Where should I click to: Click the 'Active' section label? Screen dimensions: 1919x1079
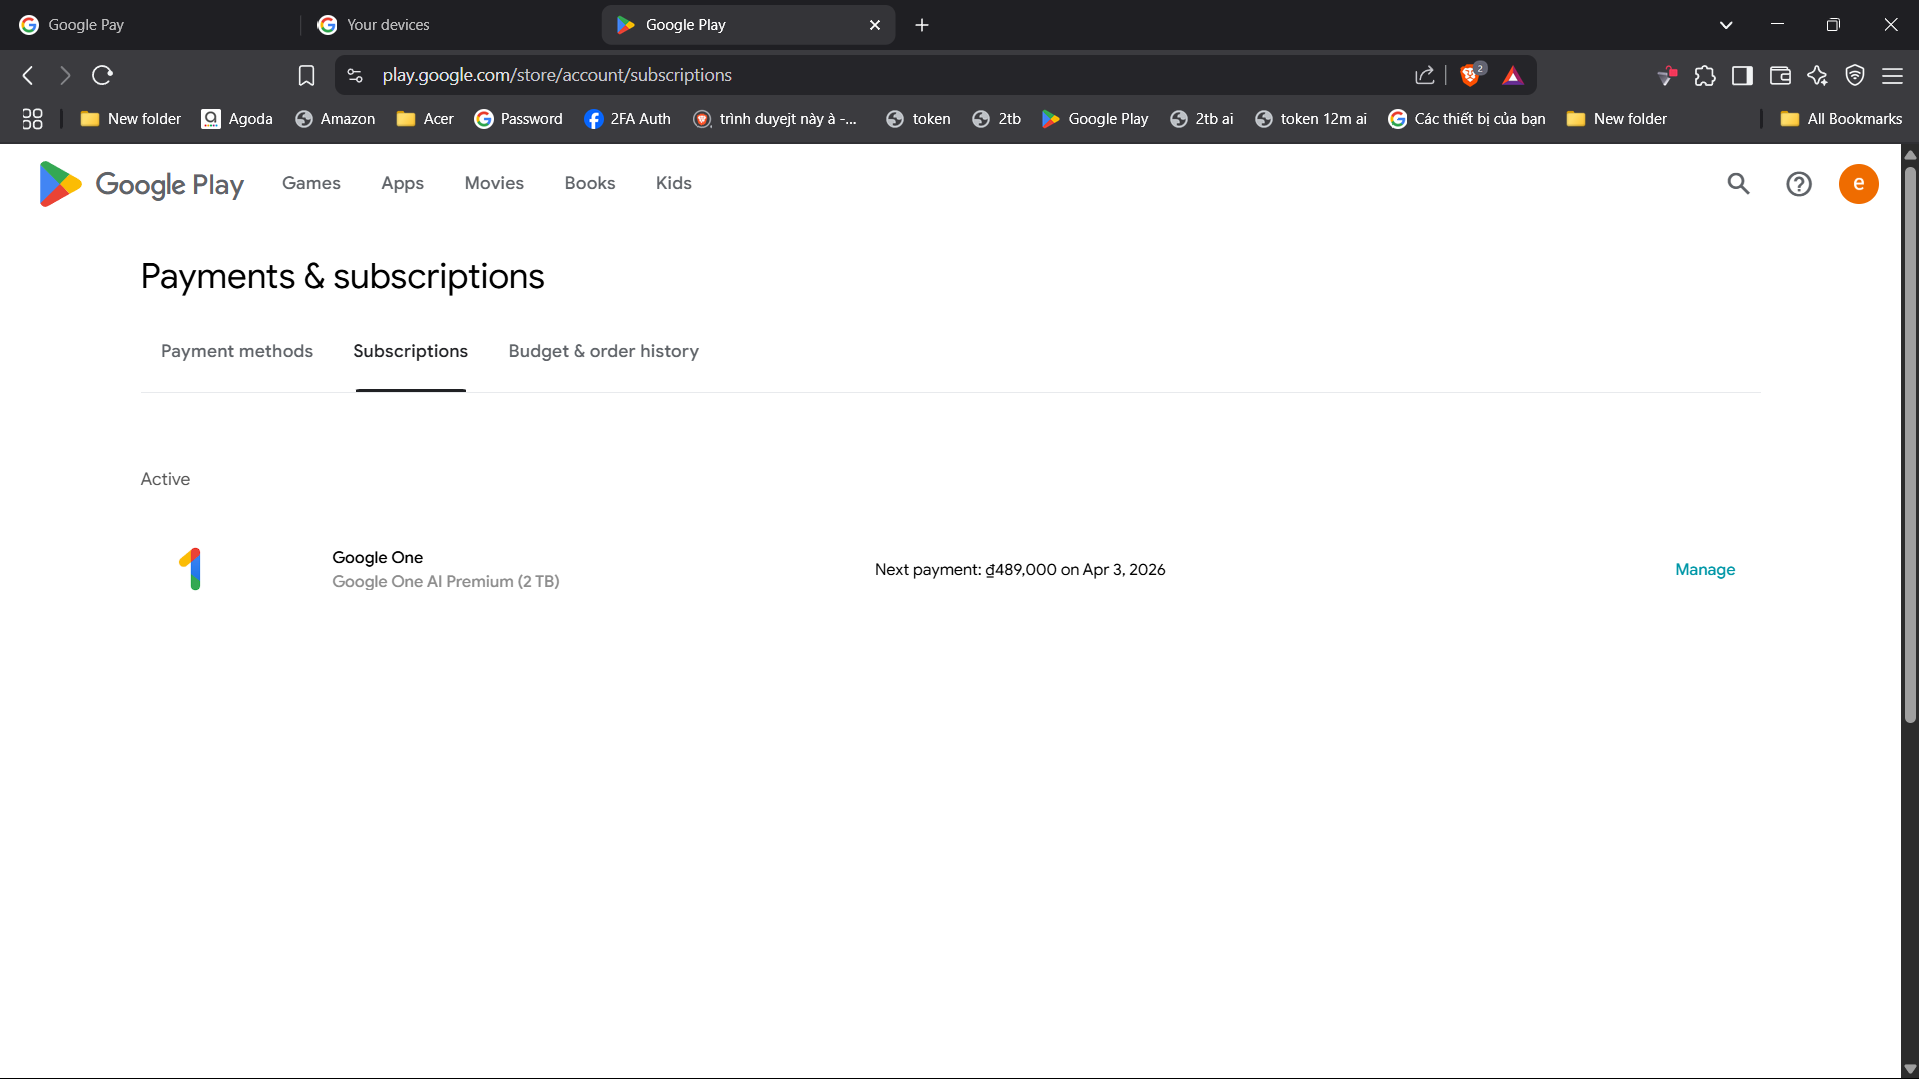click(x=165, y=479)
